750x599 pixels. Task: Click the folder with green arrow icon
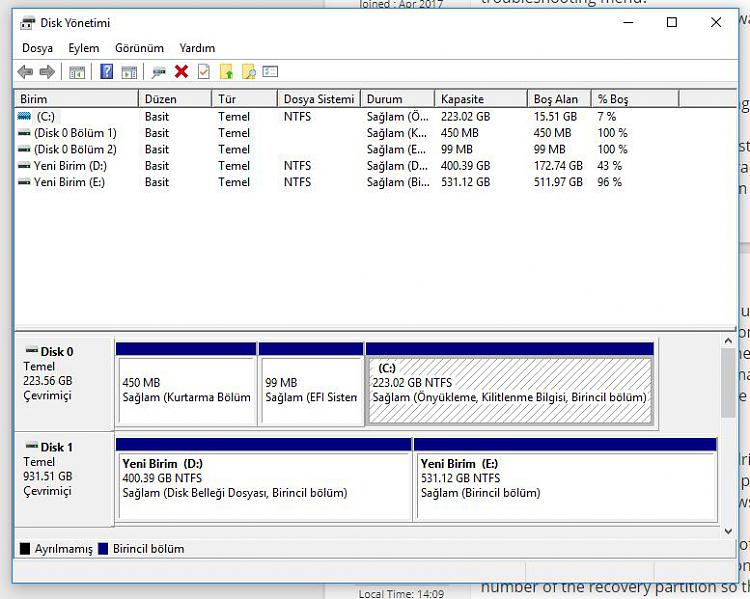(226, 72)
